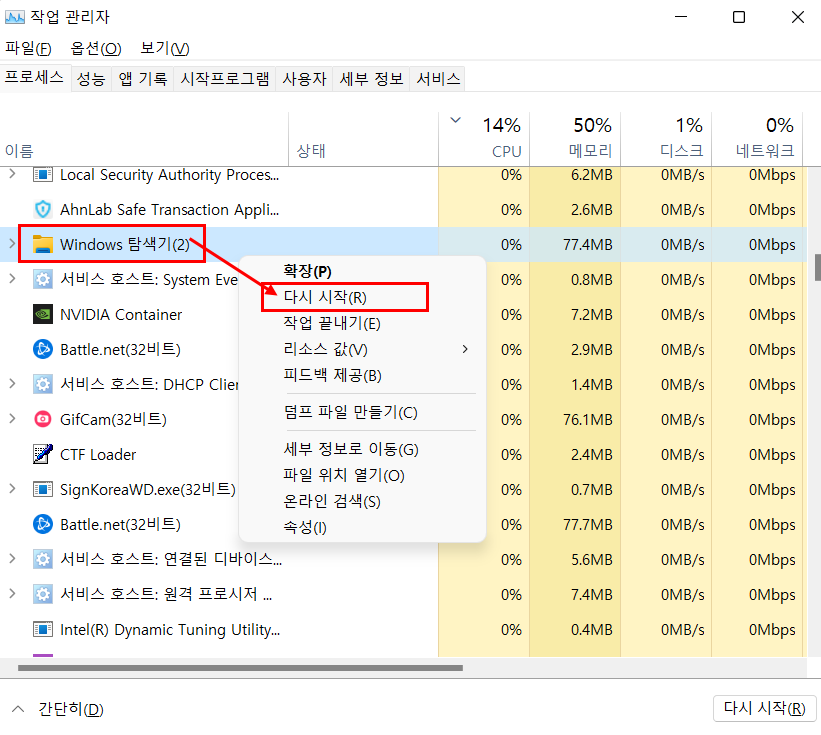Select the 프로세스 tab
The width and height of the screenshot is (821, 735).
[34, 77]
